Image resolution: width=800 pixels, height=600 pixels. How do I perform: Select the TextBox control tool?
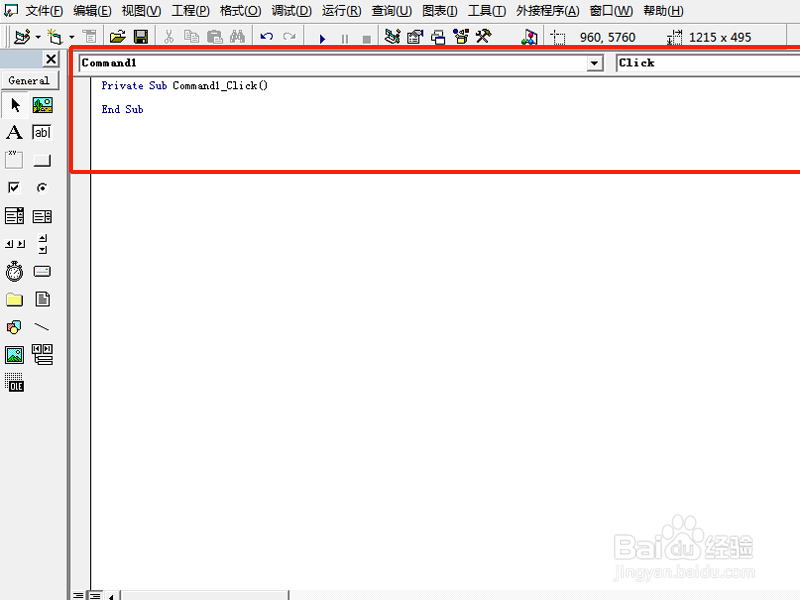pos(42,133)
